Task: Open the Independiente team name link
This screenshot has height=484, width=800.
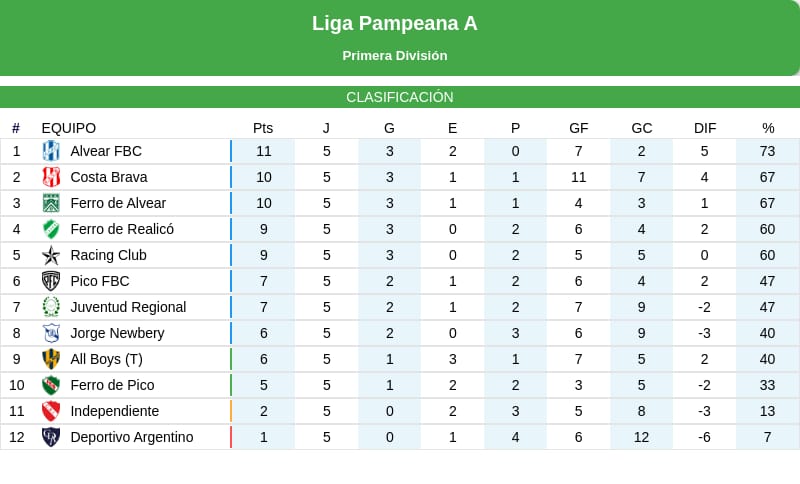Action: click(115, 411)
